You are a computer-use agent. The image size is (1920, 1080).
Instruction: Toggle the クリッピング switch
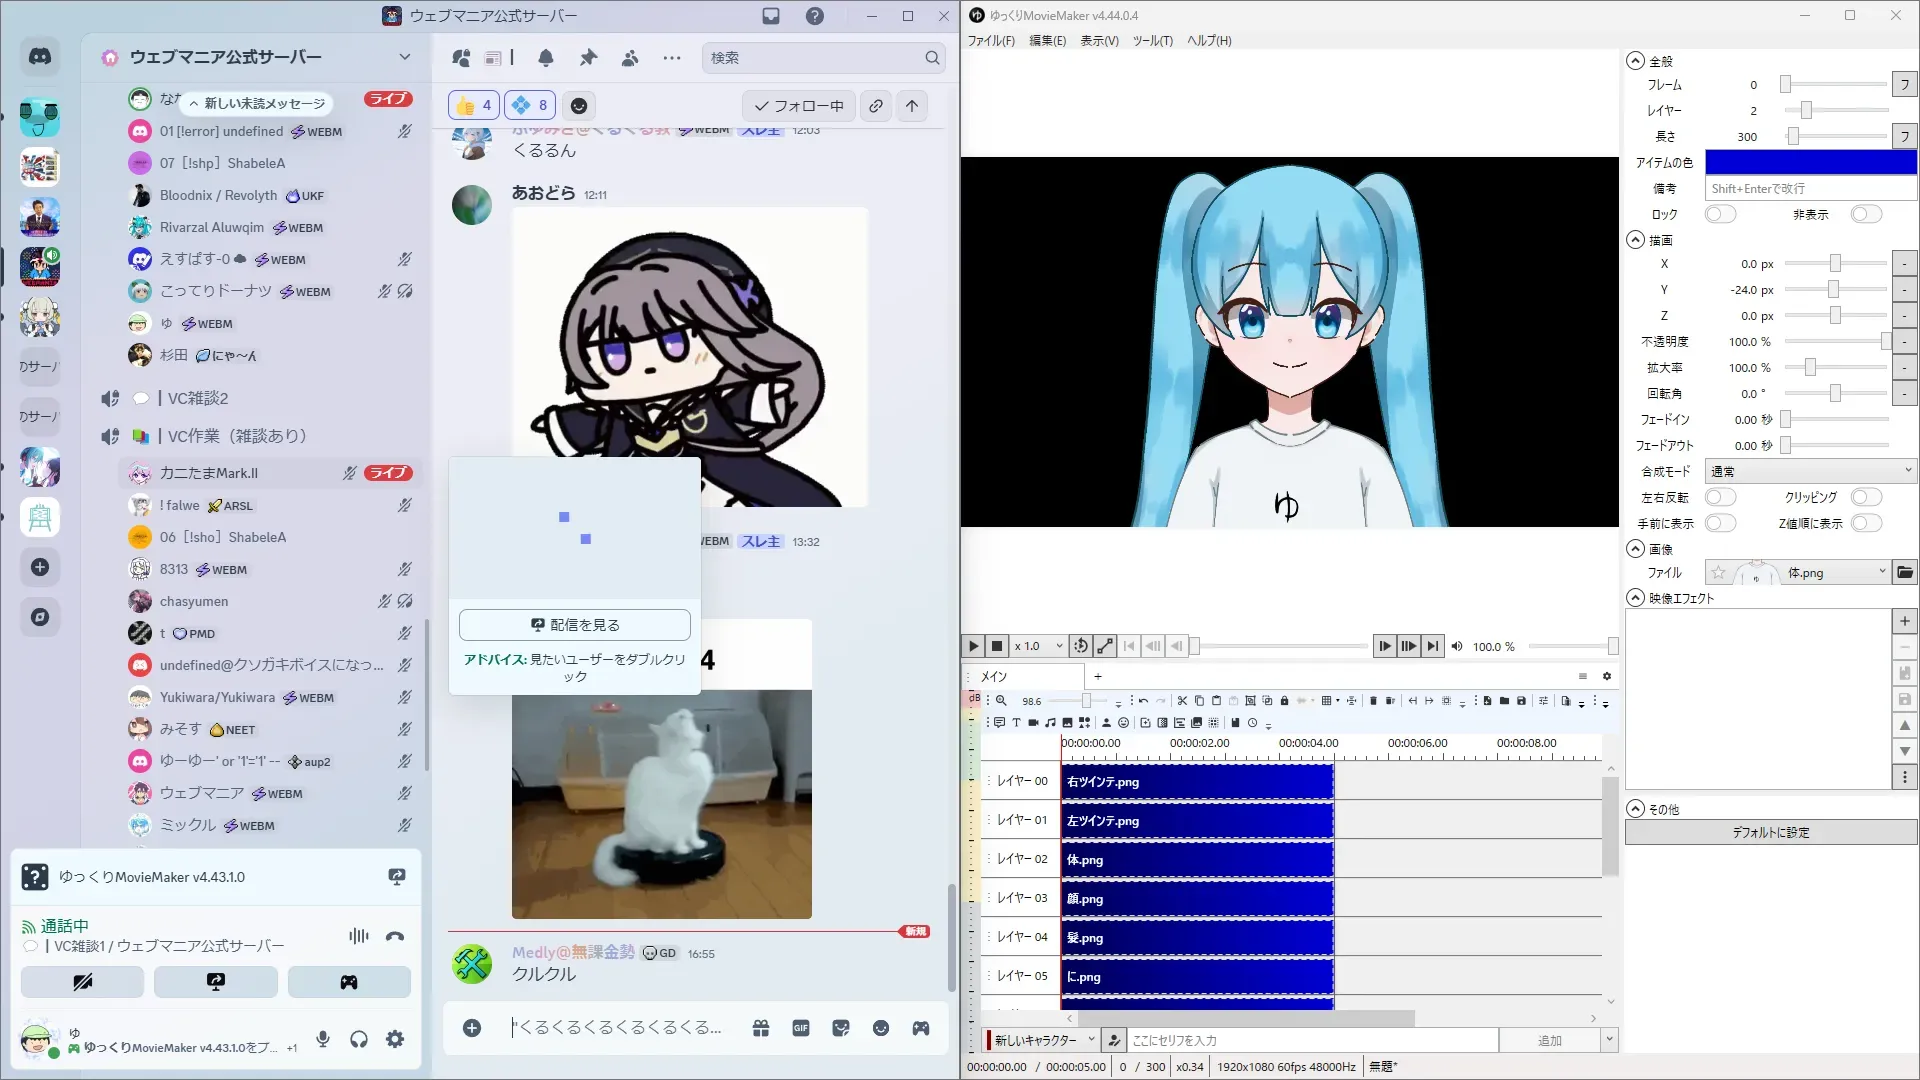coord(1866,497)
